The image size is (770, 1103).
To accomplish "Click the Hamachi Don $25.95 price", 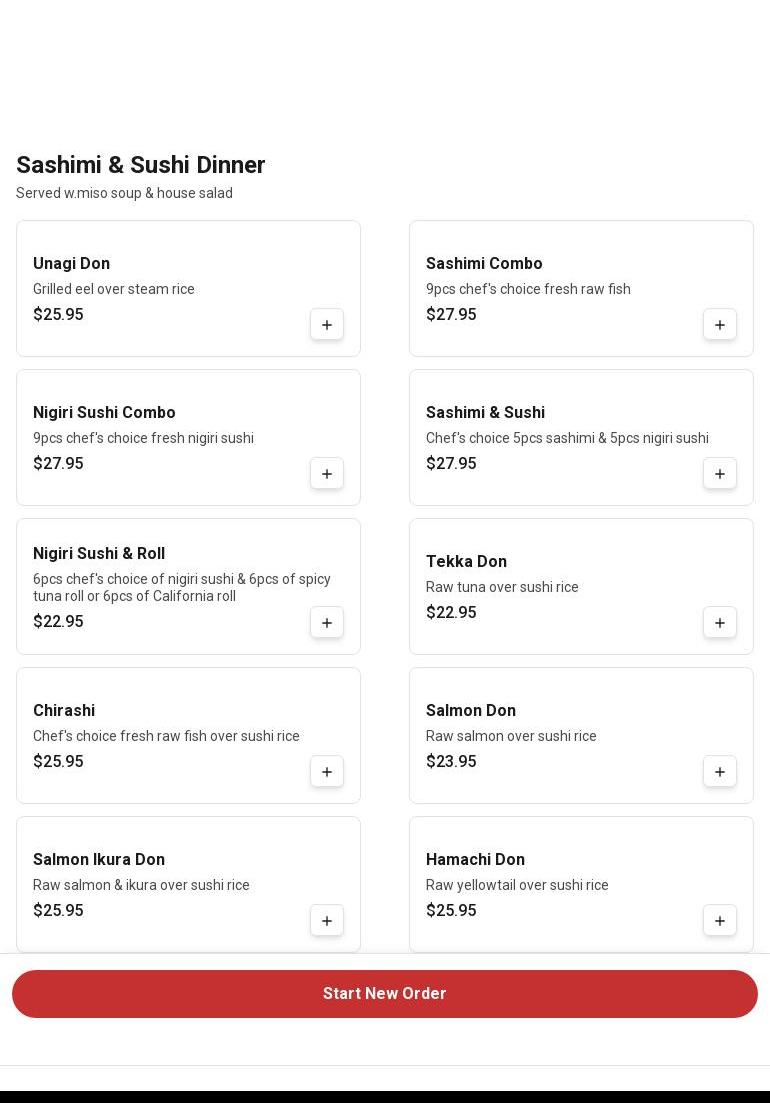I will [451, 911].
